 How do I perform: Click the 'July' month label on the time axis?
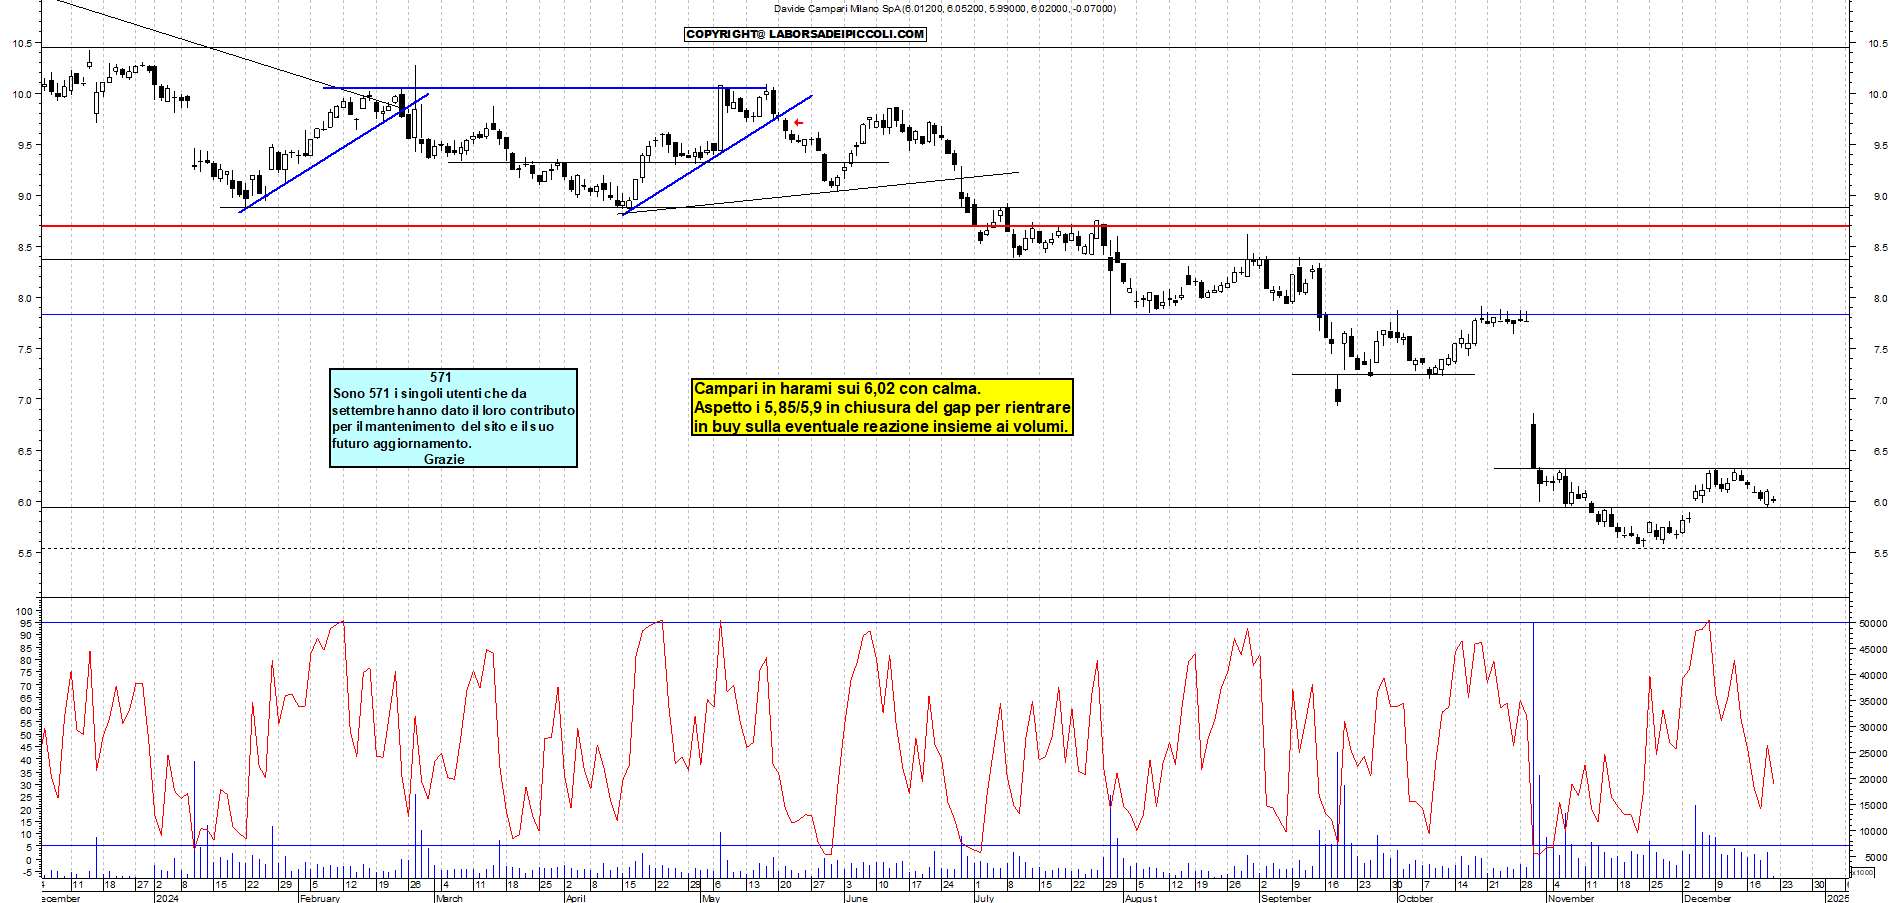(984, 898)
